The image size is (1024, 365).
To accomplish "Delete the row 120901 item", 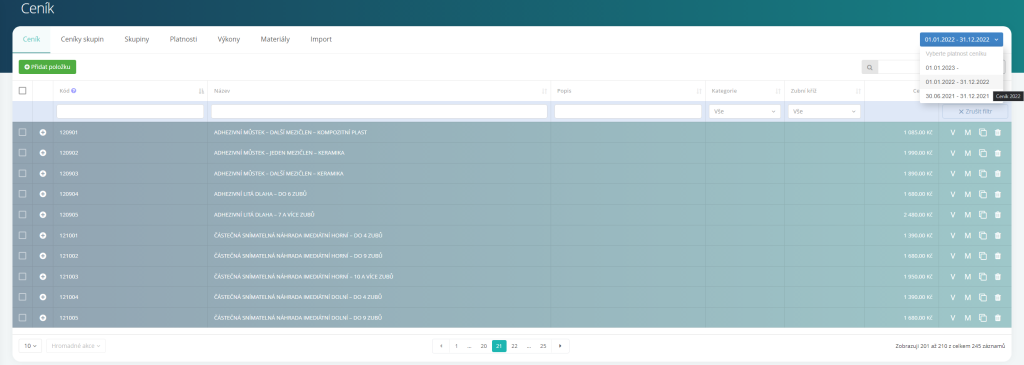I will [997, 133].
